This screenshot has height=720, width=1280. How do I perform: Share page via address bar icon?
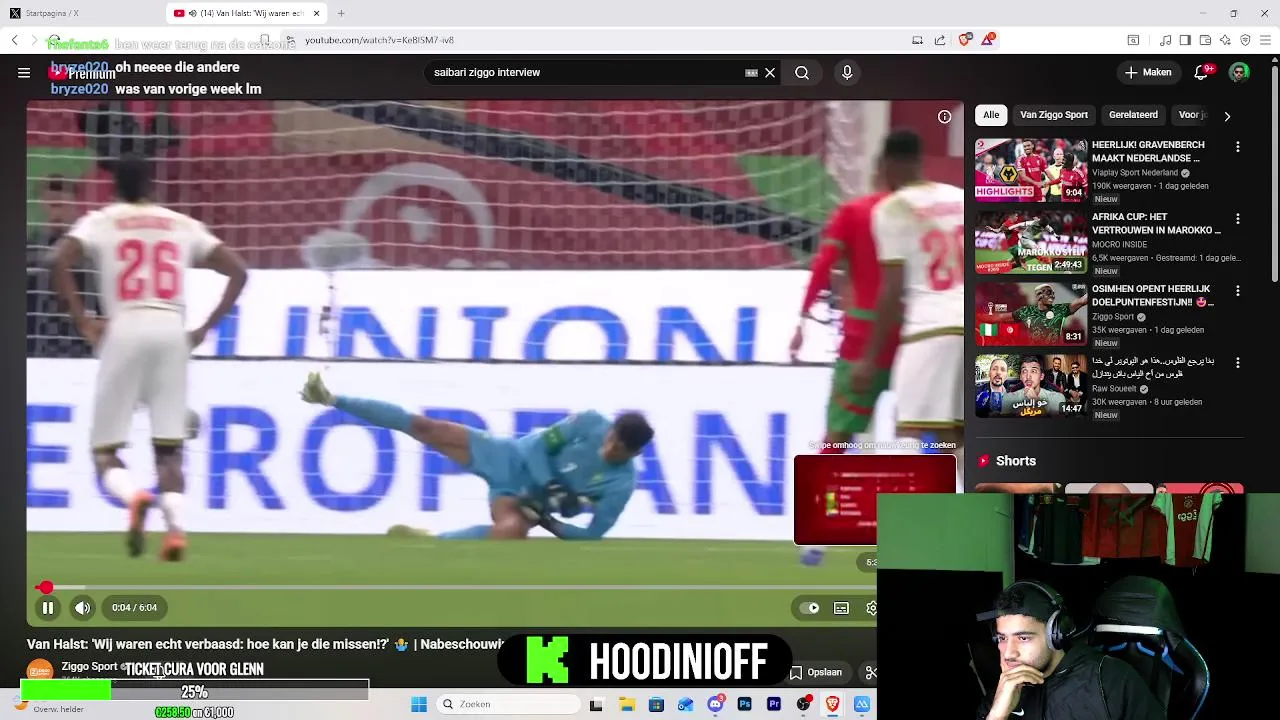coord(940,40)
